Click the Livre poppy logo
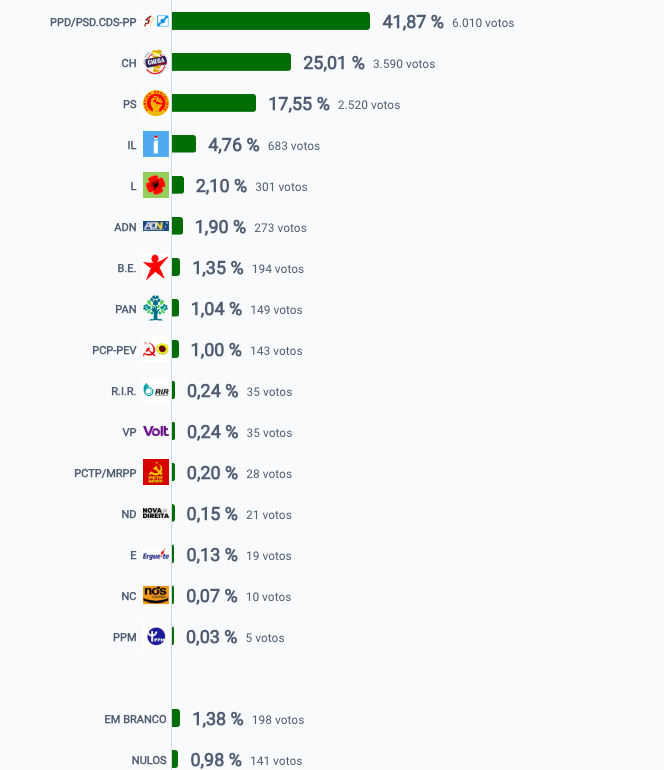 pyautogui.click(x=156, y=185)
